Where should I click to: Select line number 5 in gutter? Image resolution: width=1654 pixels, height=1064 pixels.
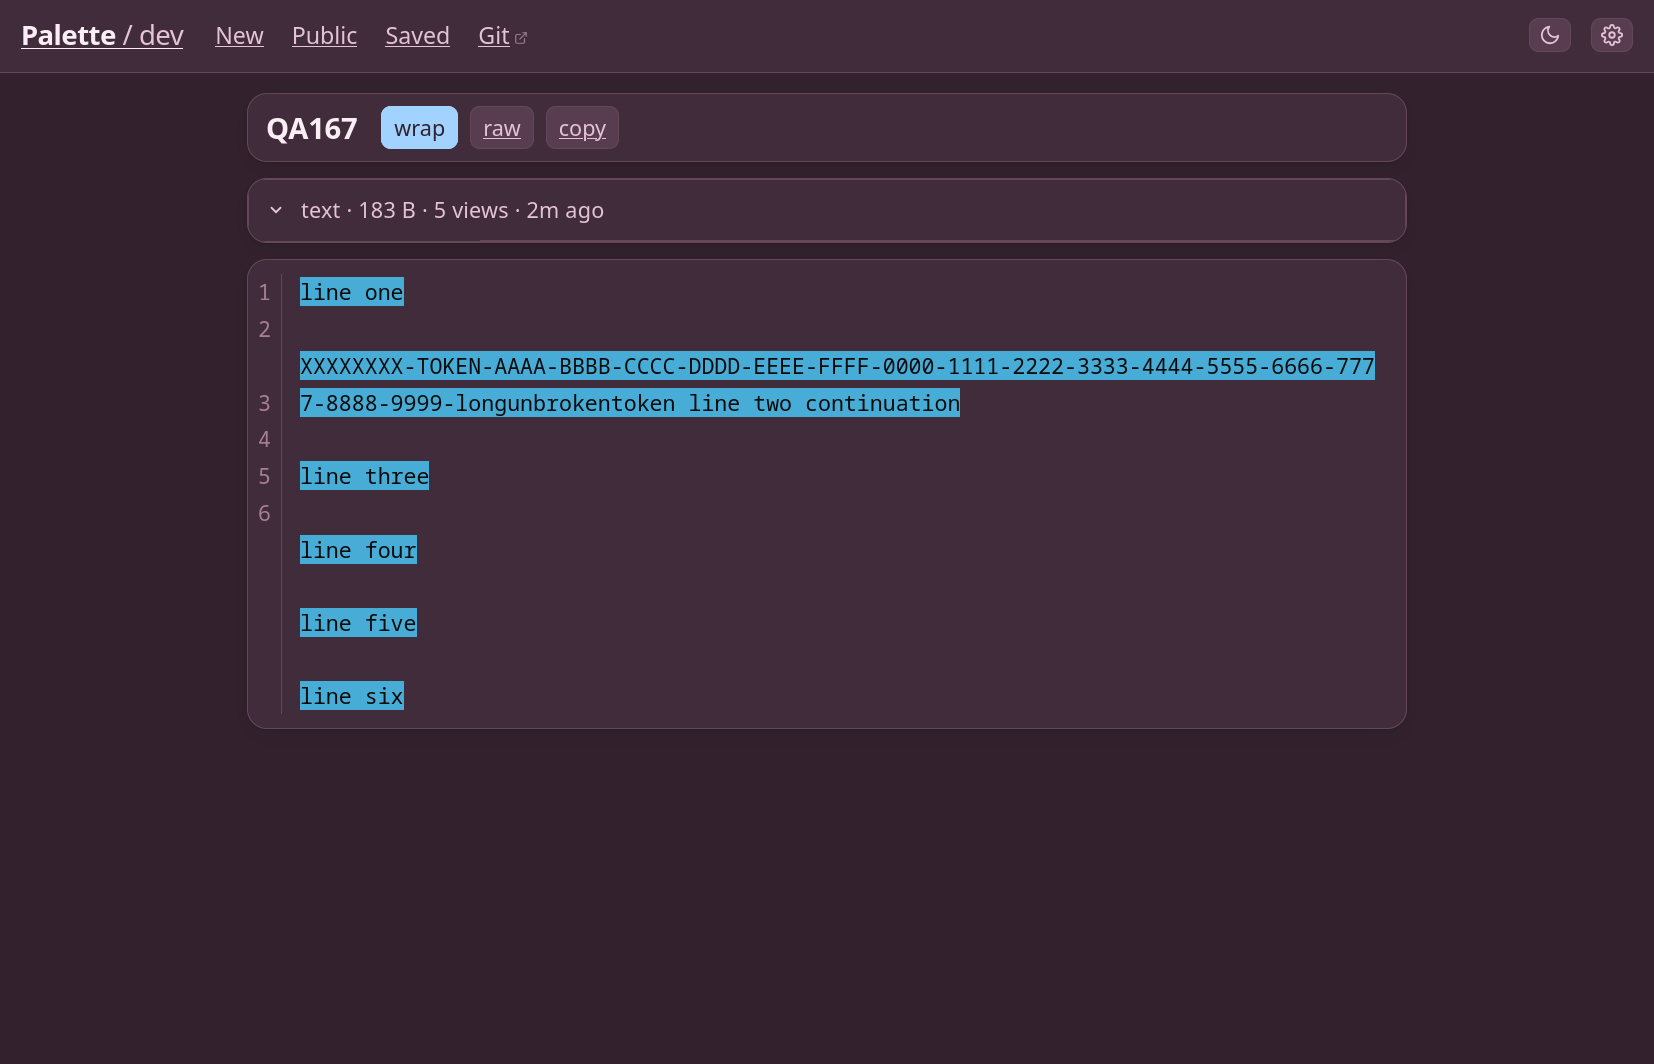tap(264, 477)
